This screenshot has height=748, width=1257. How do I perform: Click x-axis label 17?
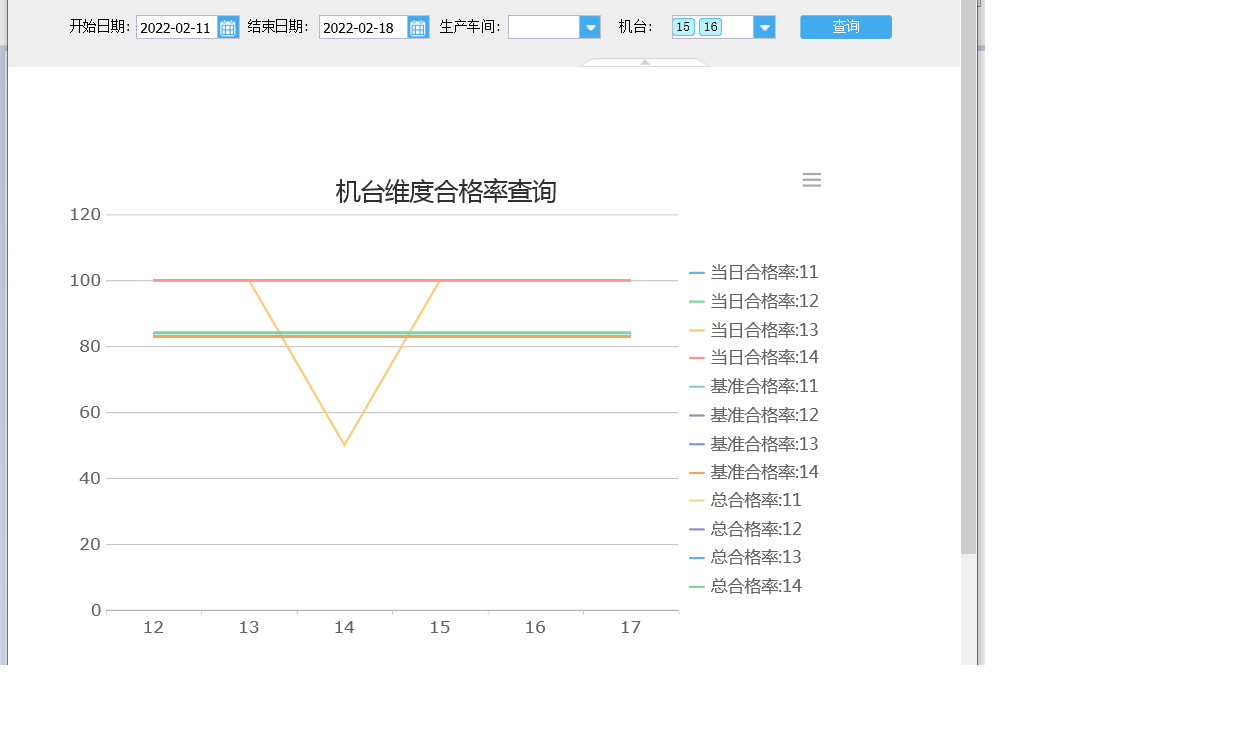630,628
